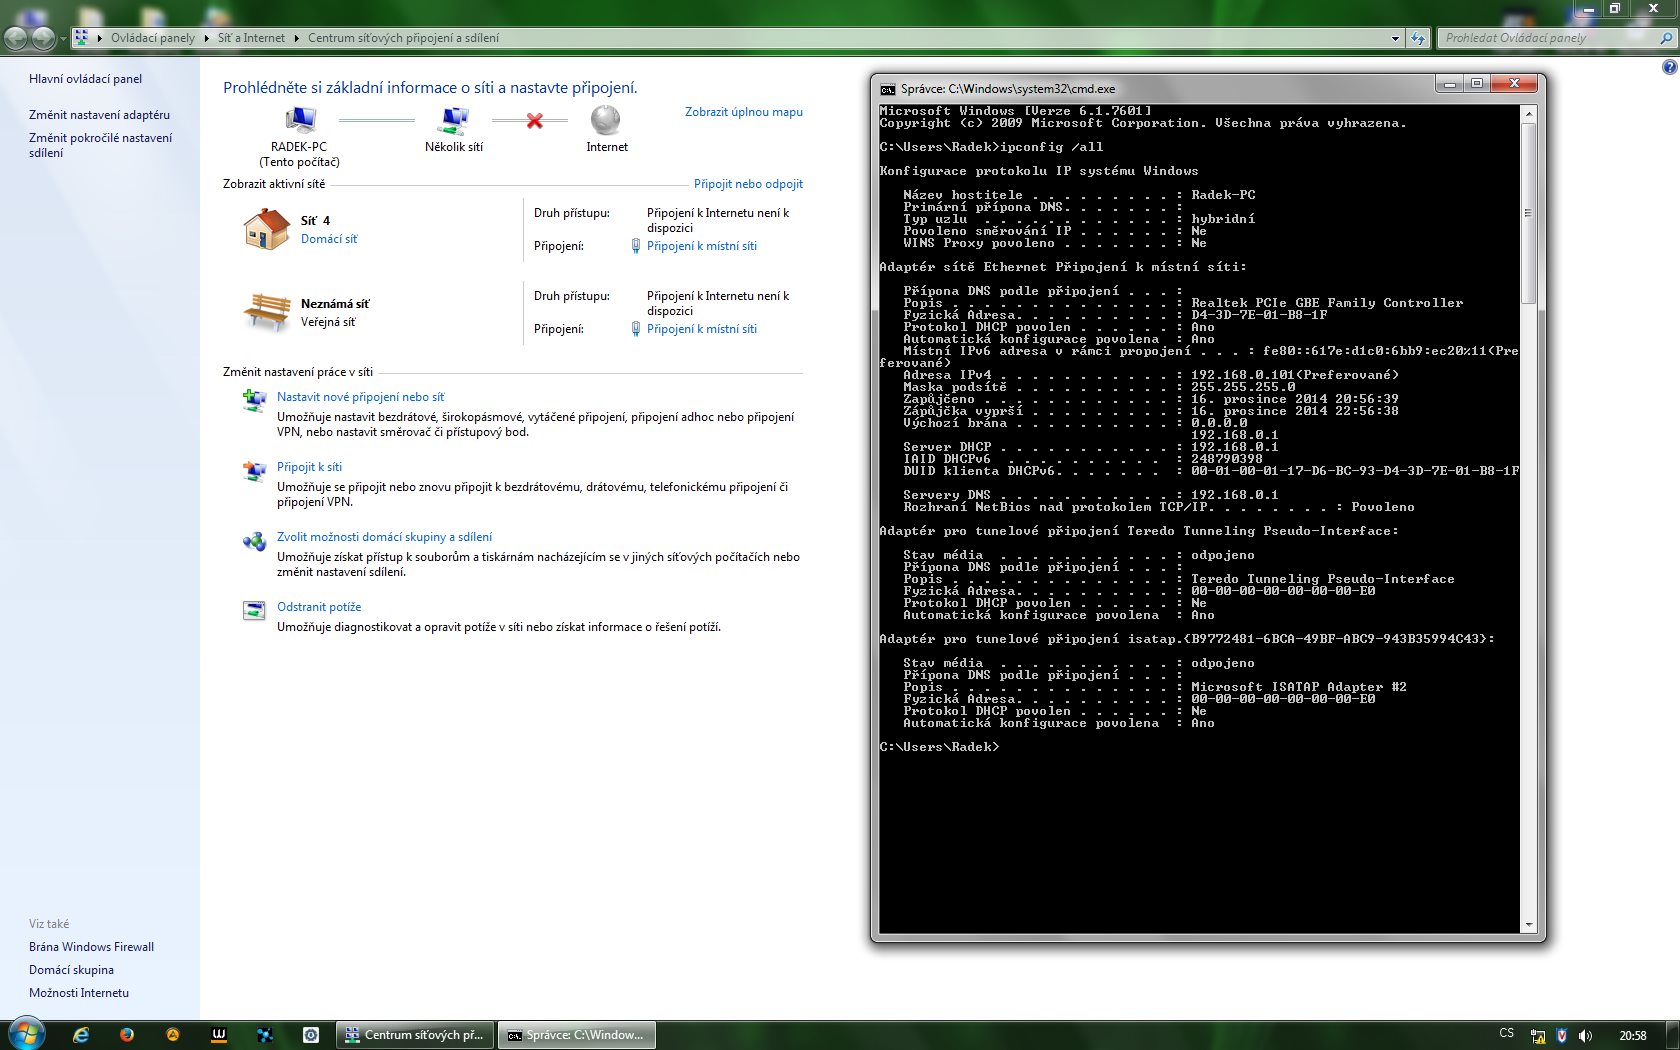Open Internet Explorer from the taskbar
The height and width of the screenshot is (1050, 1680).
[x=81, y=1035]
